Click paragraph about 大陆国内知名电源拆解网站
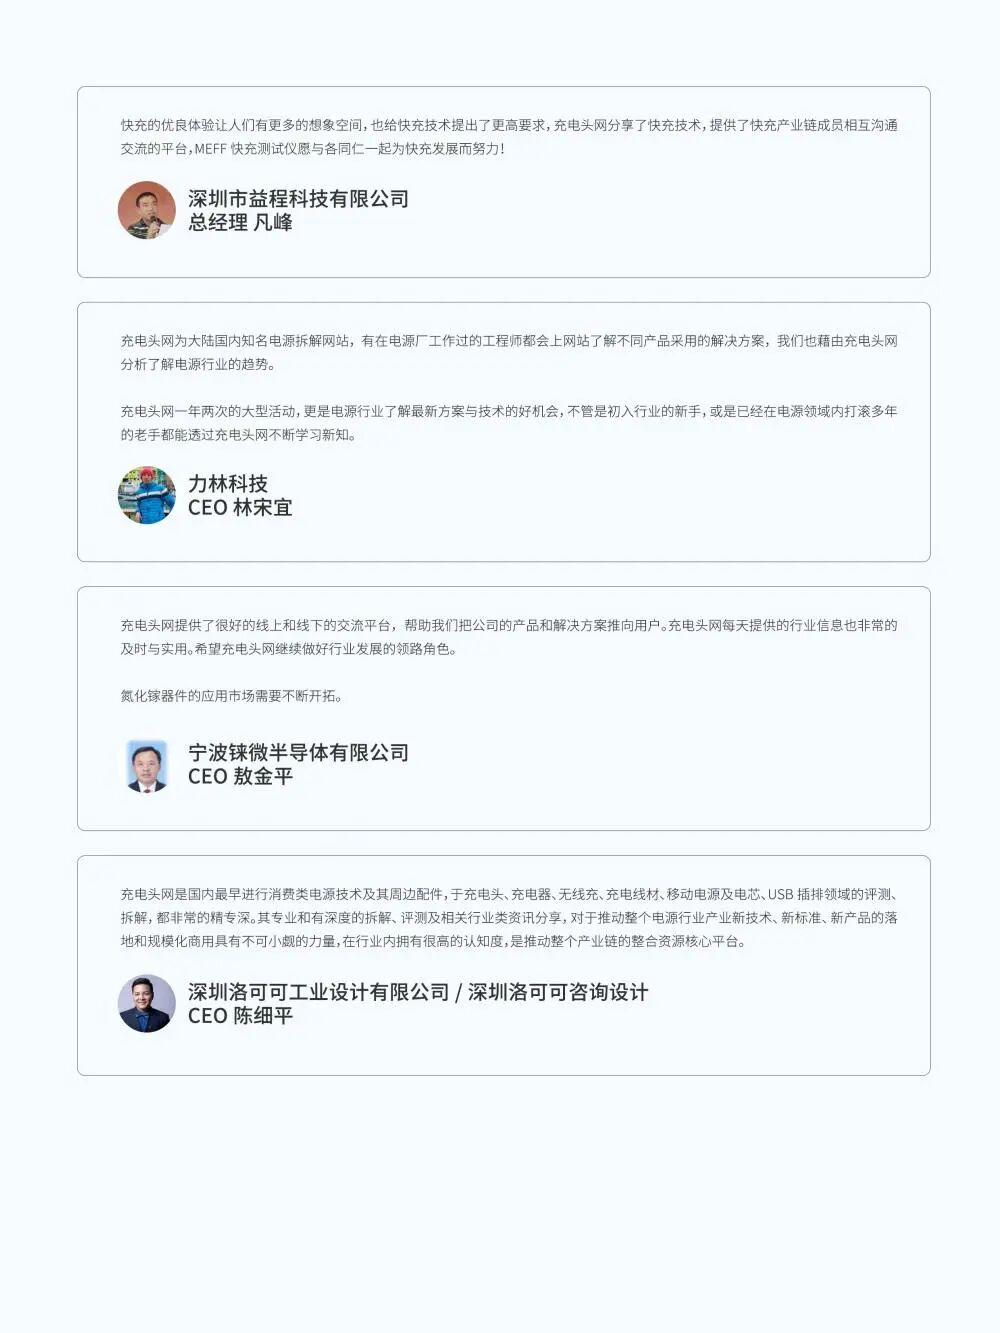The height and width of the screenshot is (1333, 1000). (x=509, y=352)
